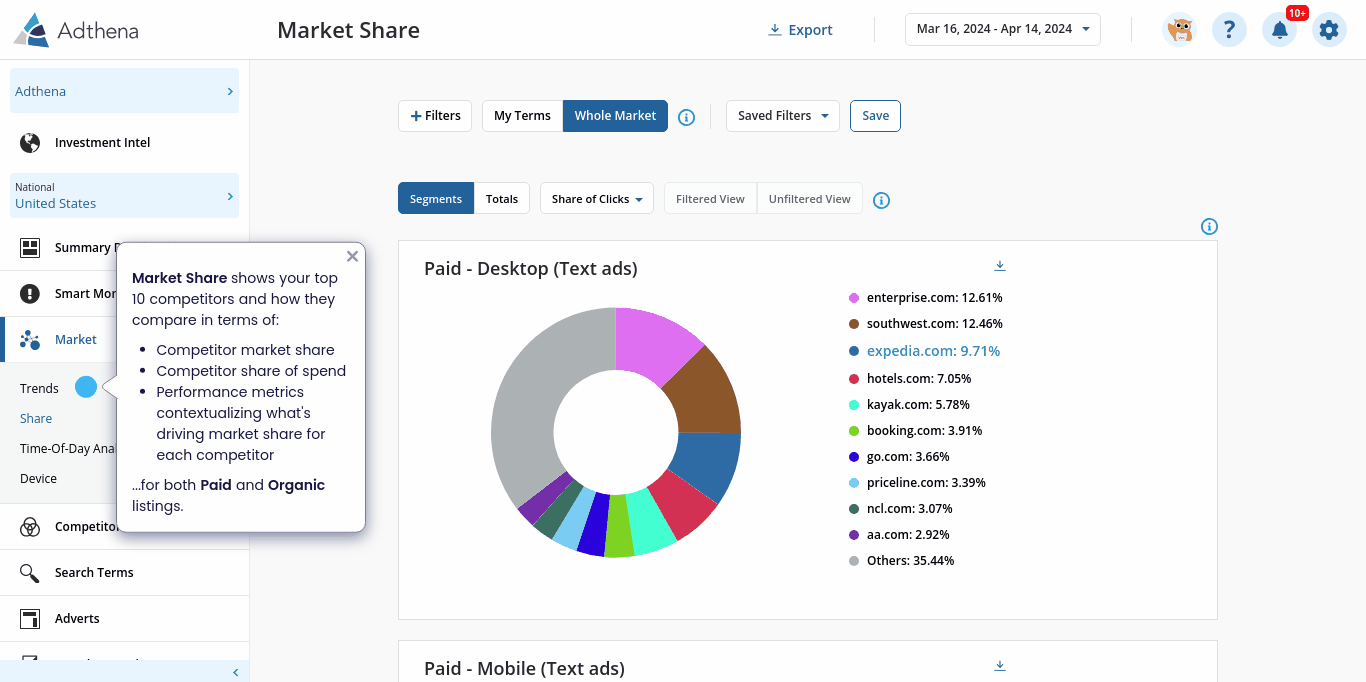The width and height of the screenshot is (1366, 682).
Task: Select Segments view
Action: tap(435, 198)
